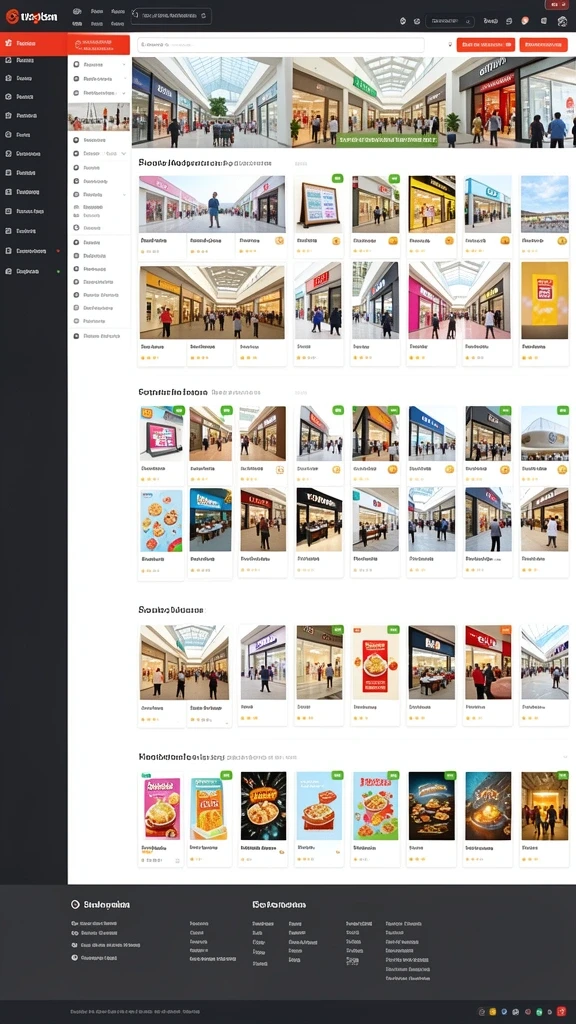The width and height of the screenshot is (576, 1024).
Task: Click the red square icon in the footer's bottom-right corner
Action: pos(561,1011)
